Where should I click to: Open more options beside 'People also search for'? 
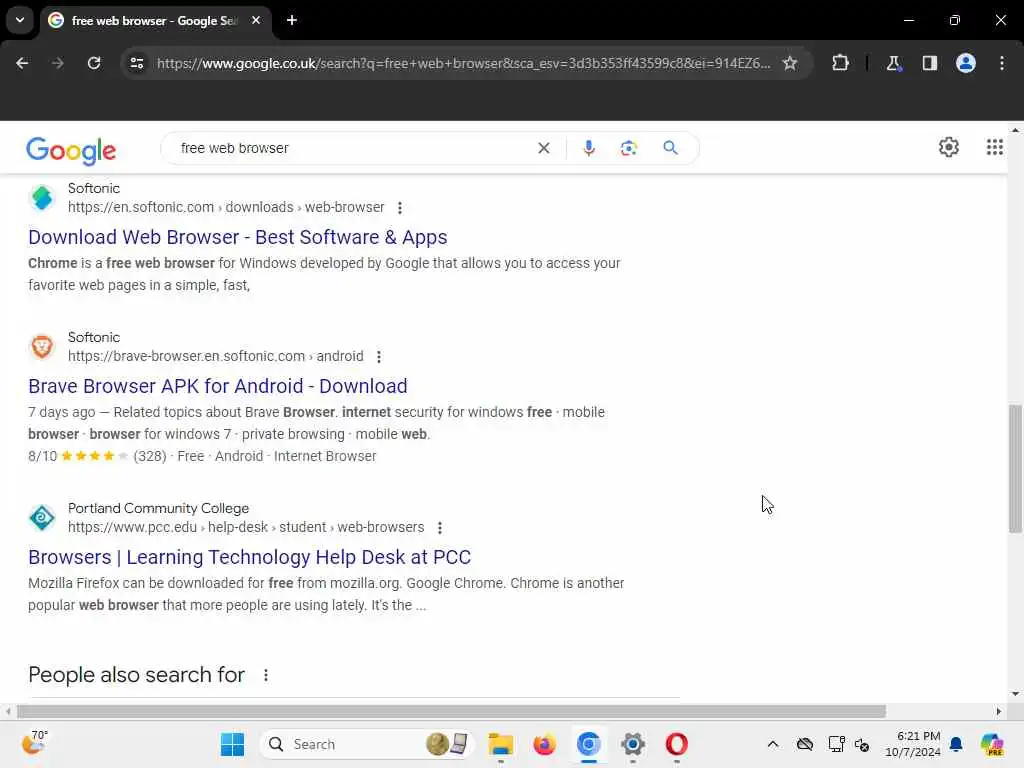click(266, 675)
